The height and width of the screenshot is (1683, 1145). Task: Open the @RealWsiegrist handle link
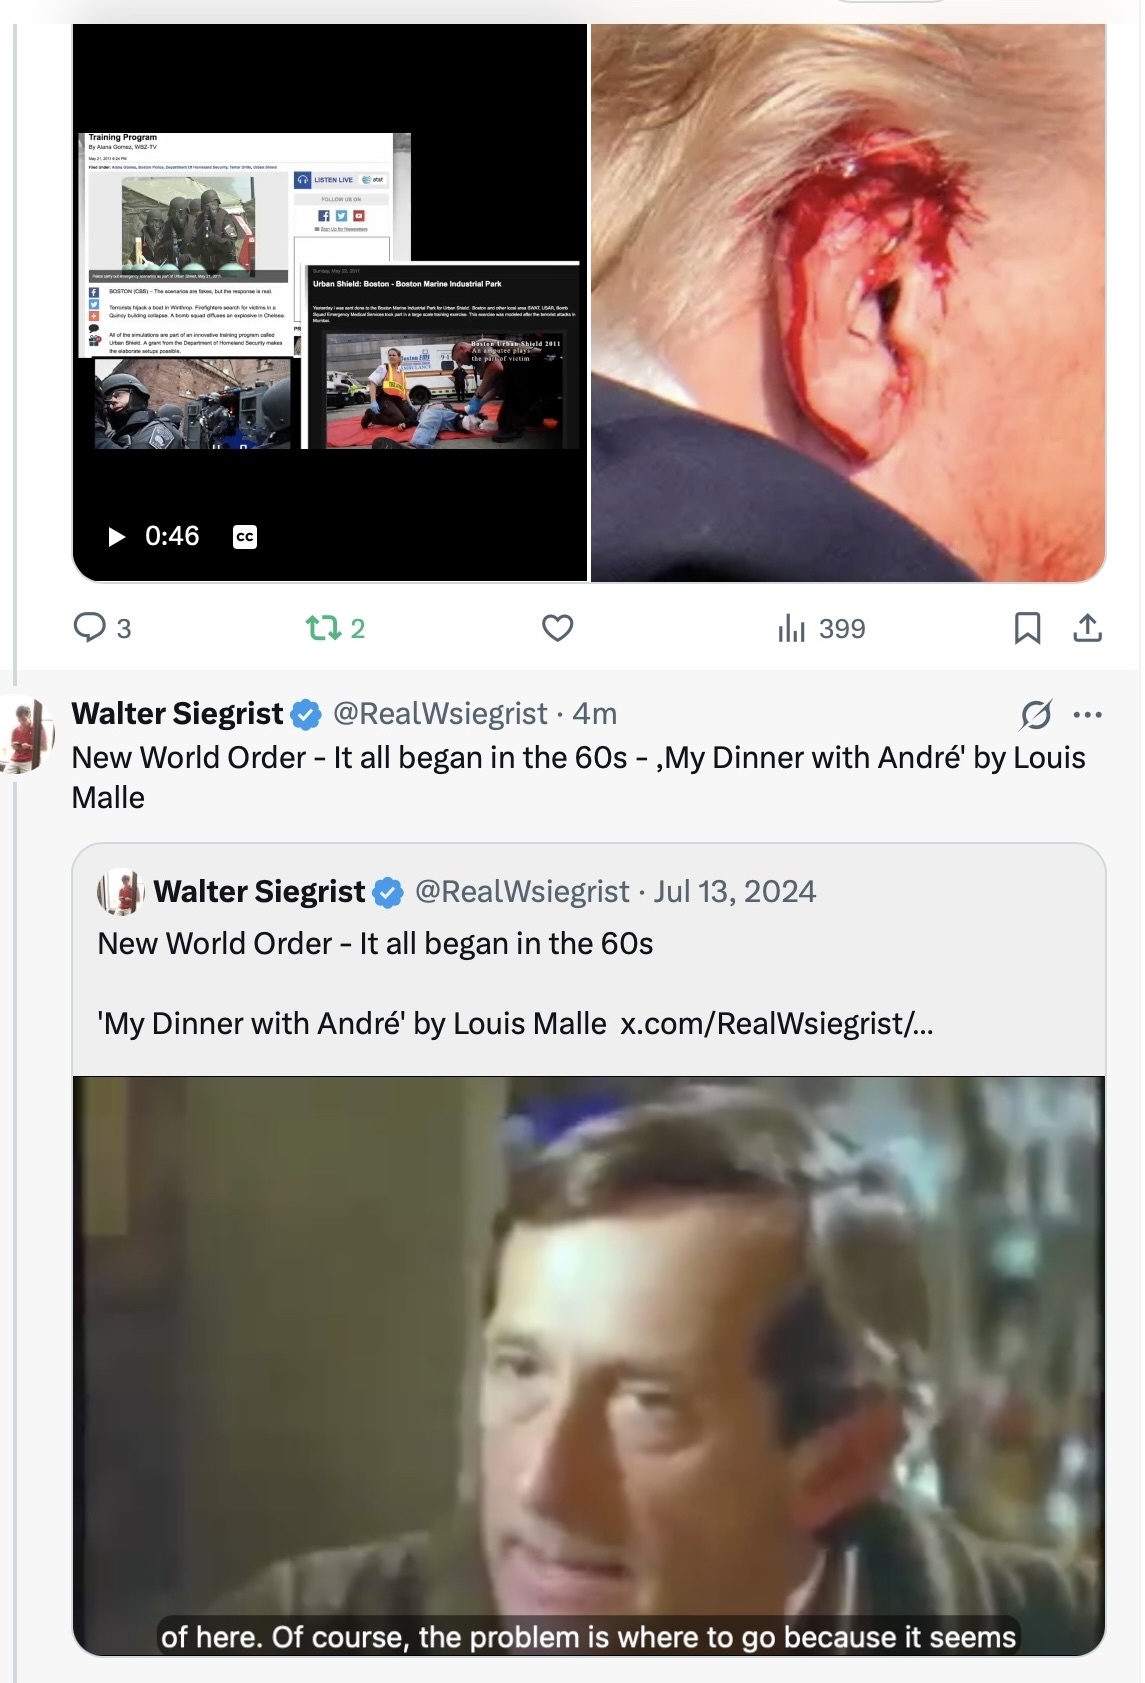click(440, 714)
